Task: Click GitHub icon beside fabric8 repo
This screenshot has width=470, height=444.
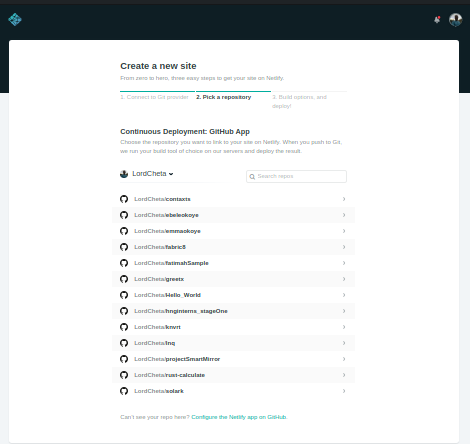Action: (x=124, y=247)
